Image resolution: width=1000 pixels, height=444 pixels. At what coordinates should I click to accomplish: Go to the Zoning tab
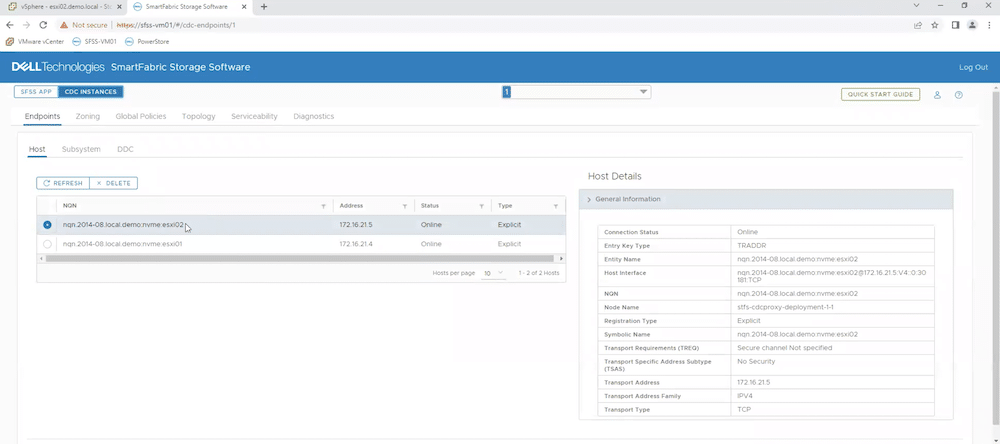click(x=87, y=116)
